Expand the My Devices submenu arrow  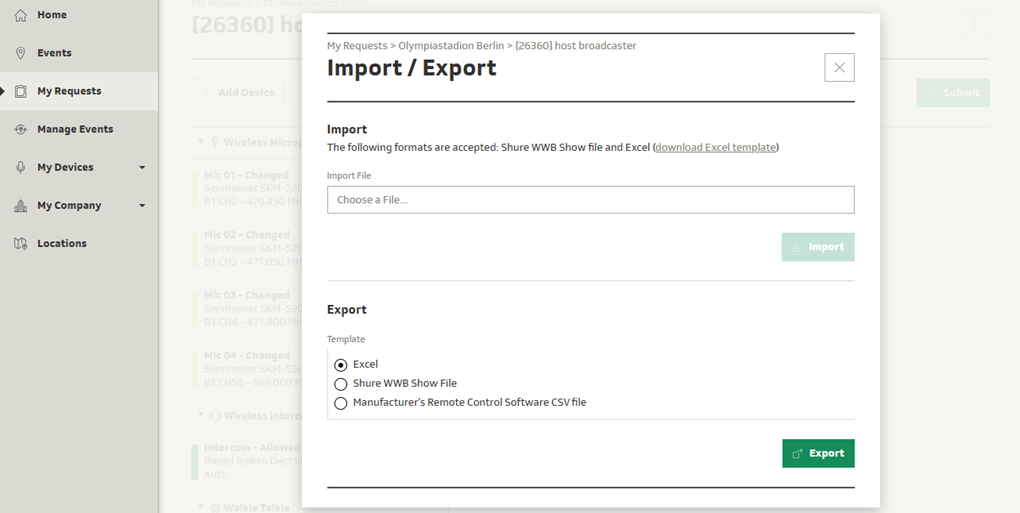pyautogui.click(x=142, y=167)
